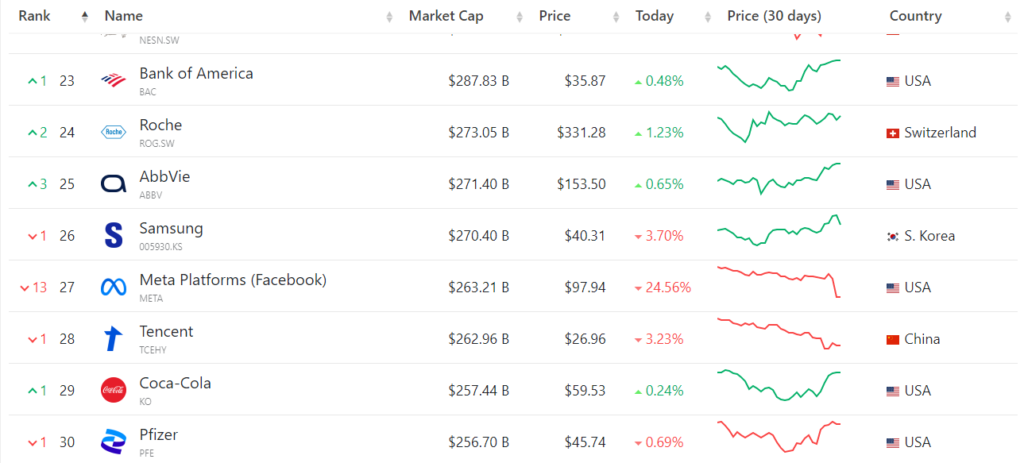Sort by the Price column header
The image size is (1024, 463).
555,16
